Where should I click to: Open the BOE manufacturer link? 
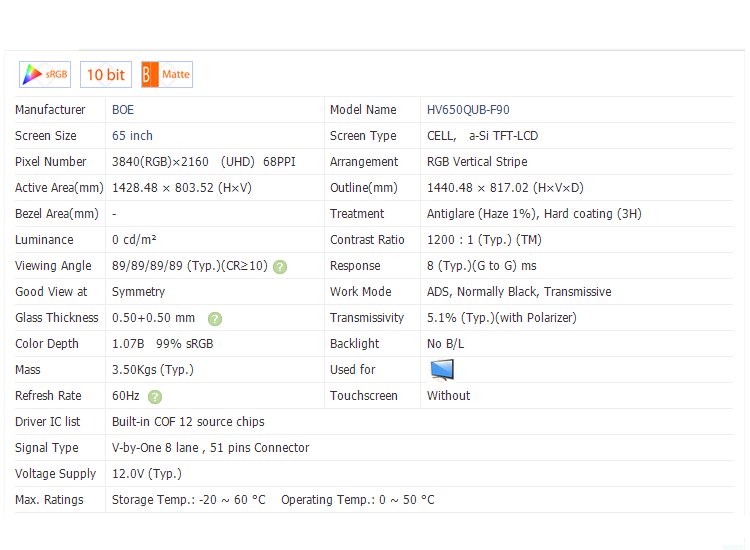coord(123,110)
